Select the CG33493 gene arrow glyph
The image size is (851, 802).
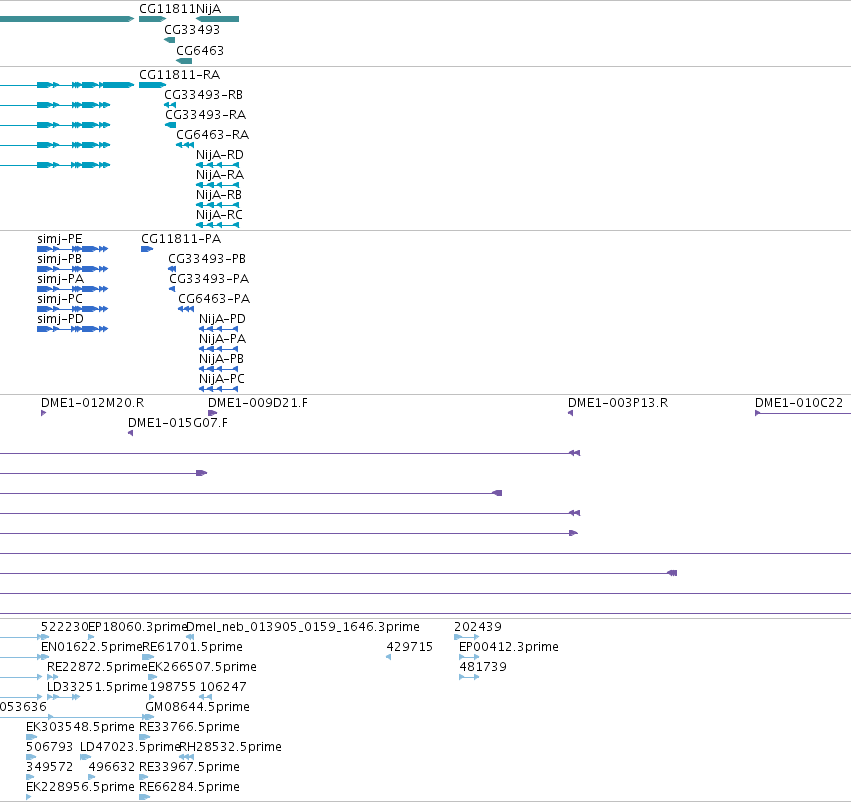point(169,40)
